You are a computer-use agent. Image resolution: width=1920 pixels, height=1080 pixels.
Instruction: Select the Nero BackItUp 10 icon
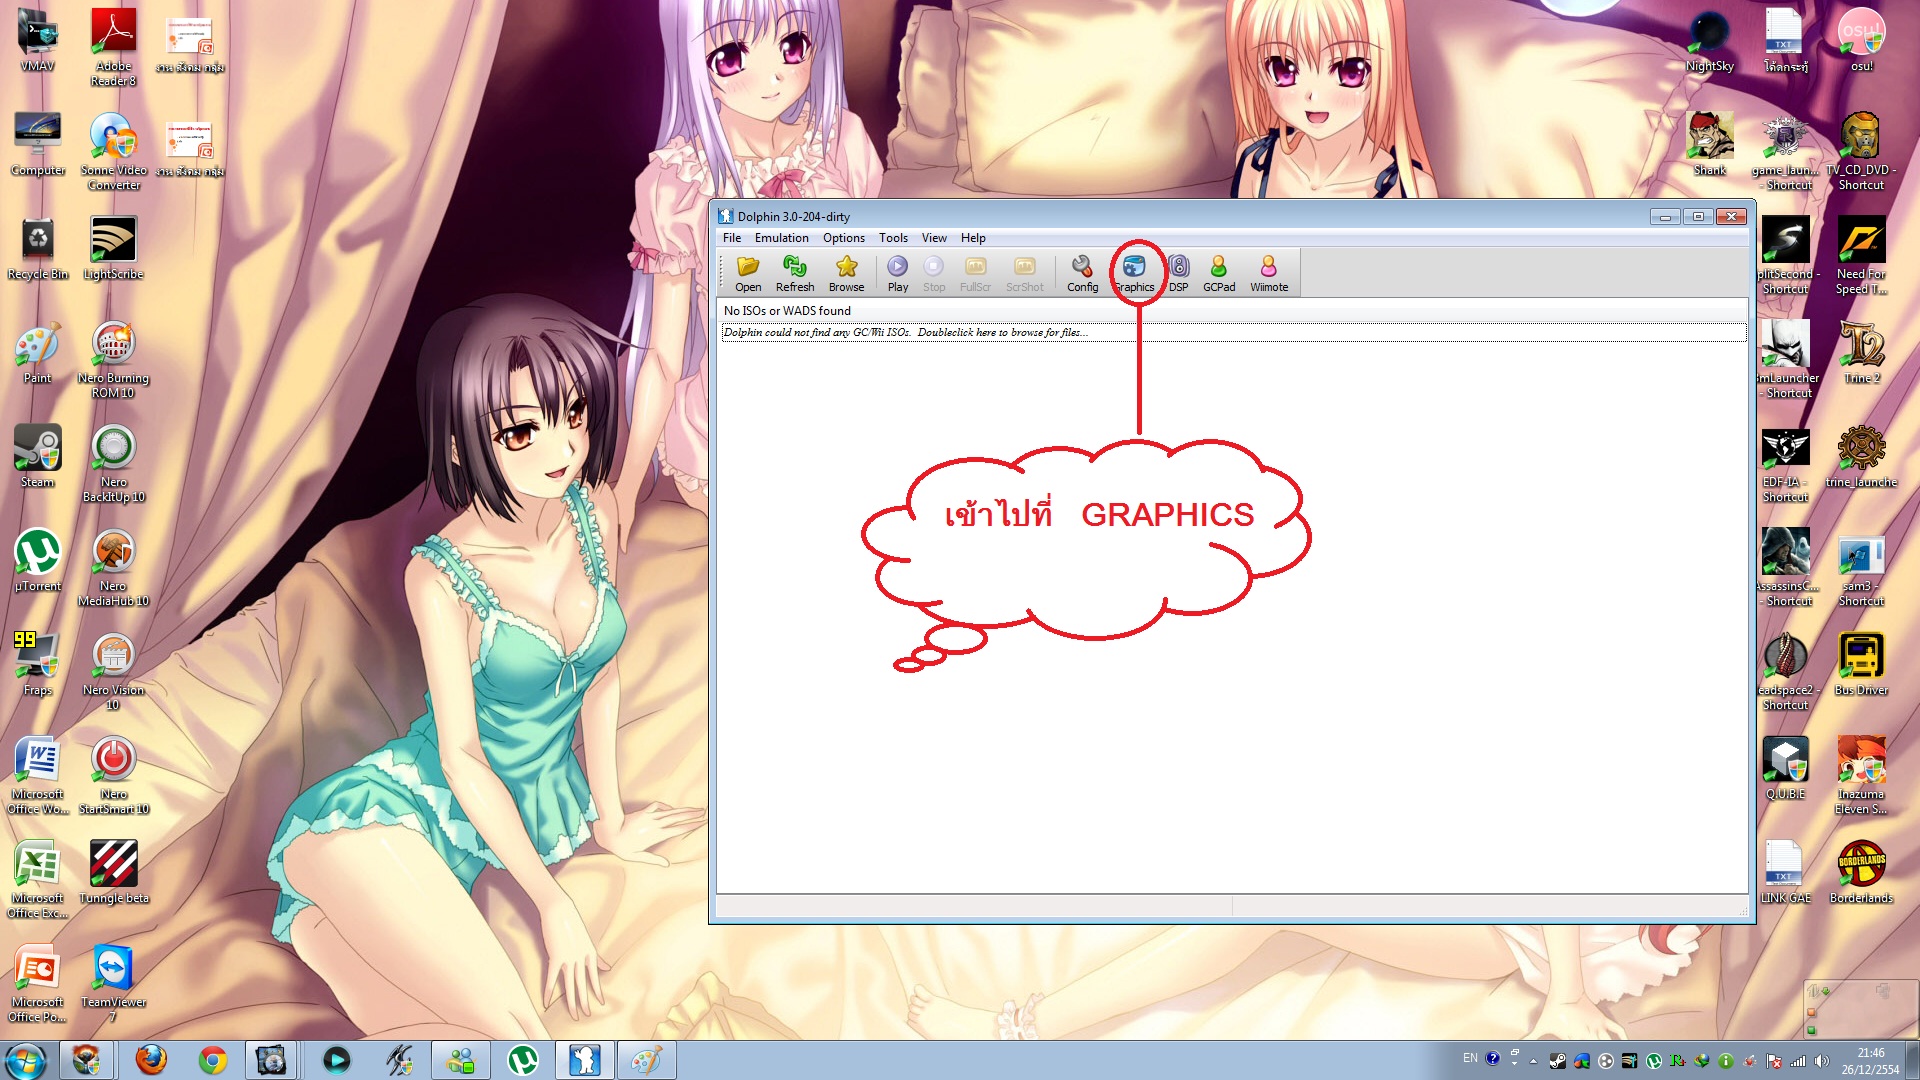[x=114, y=463]
